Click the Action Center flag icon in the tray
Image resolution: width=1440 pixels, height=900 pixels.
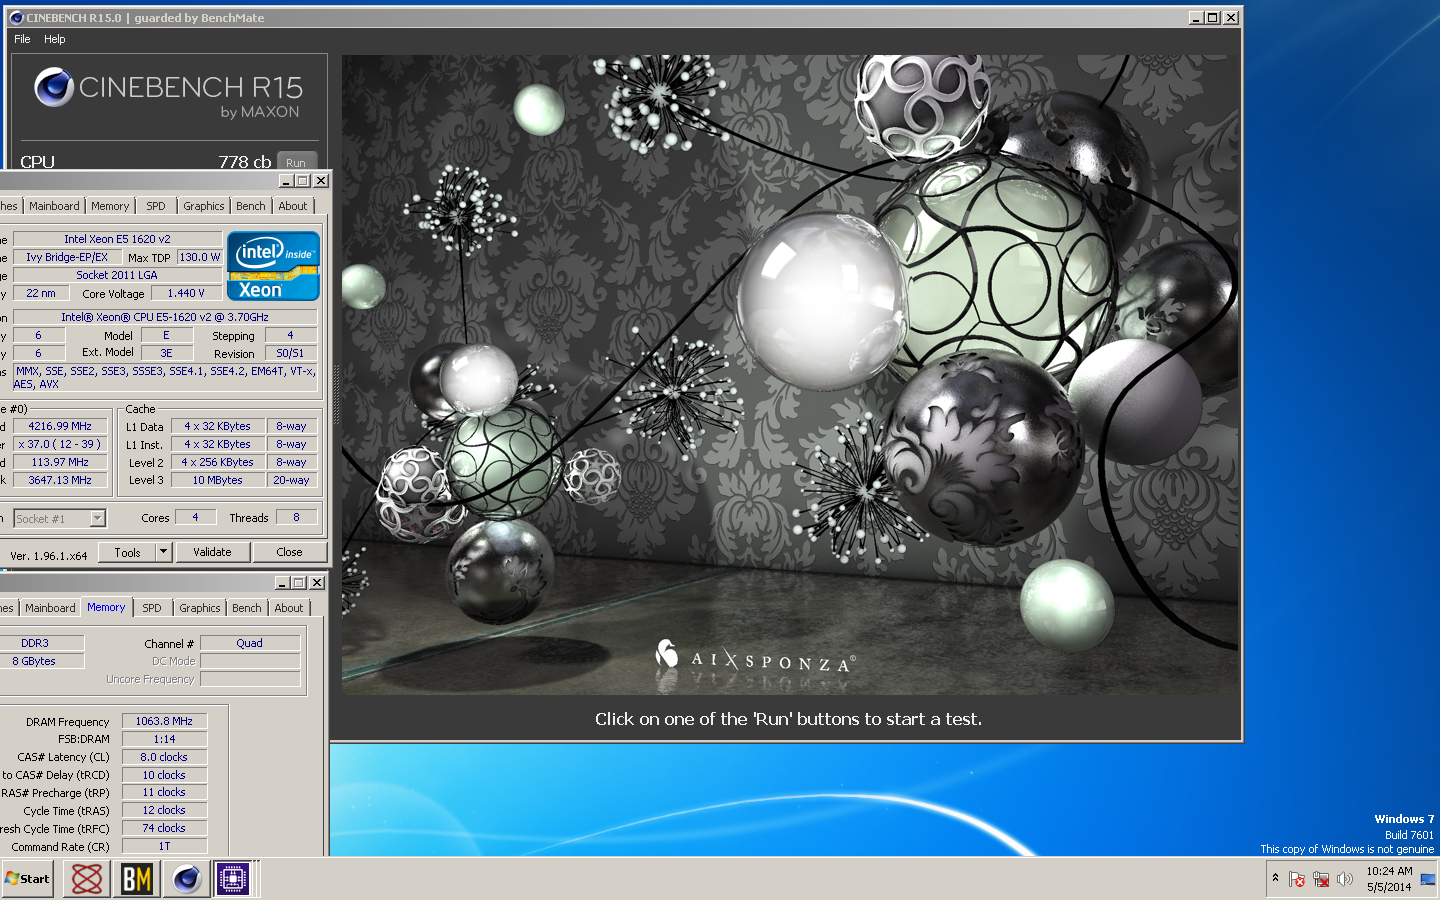1297,879
